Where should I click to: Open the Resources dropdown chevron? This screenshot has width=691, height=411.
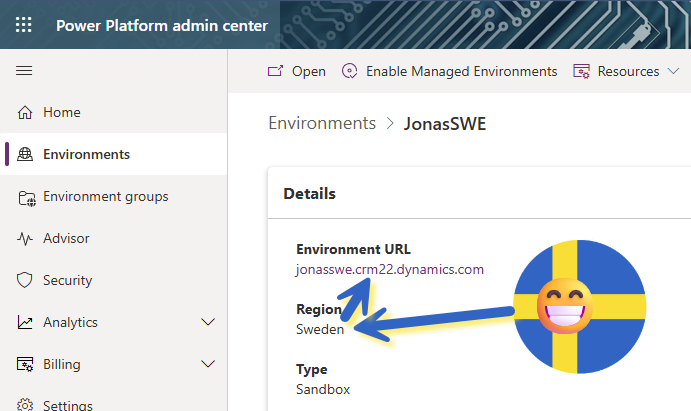[x=673, y=71]
